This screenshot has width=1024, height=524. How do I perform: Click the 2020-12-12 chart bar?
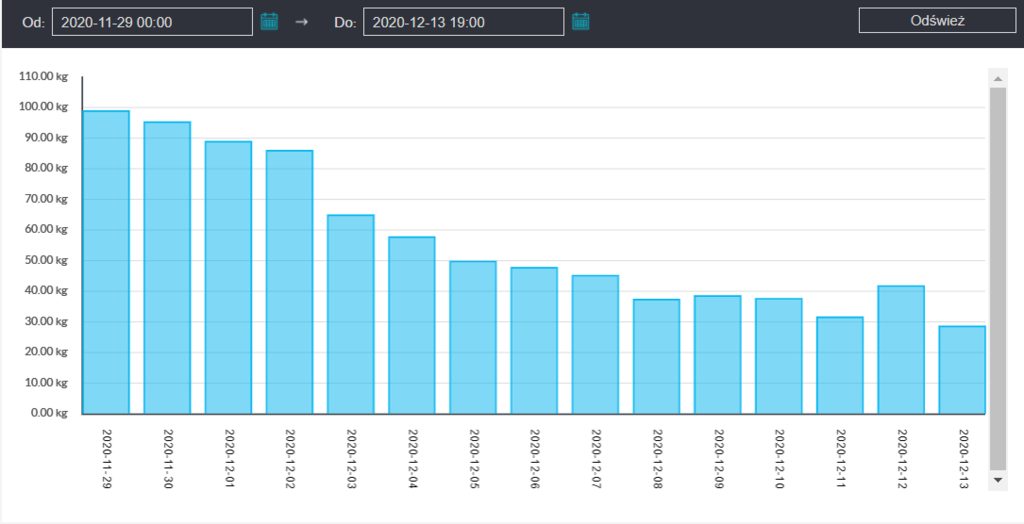click(x=901, y=350)
